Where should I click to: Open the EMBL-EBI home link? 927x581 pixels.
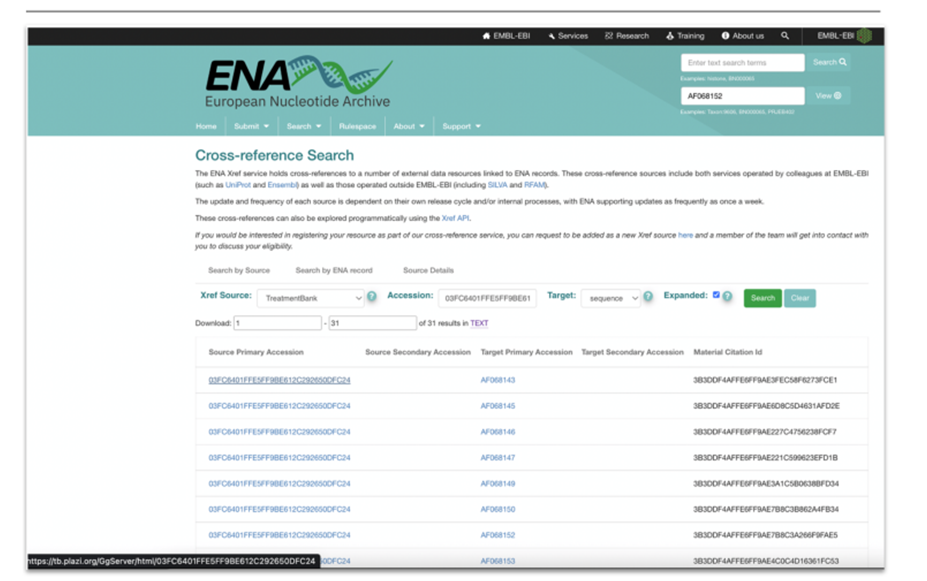point(506,36)
